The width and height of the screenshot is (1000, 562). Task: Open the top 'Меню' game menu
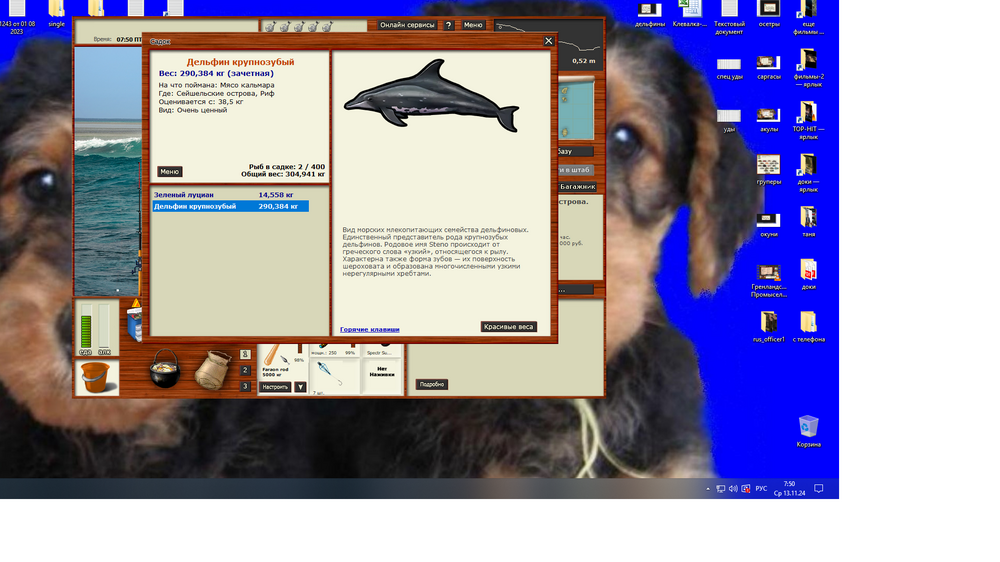pyautogui.click(x=473, y=25)
